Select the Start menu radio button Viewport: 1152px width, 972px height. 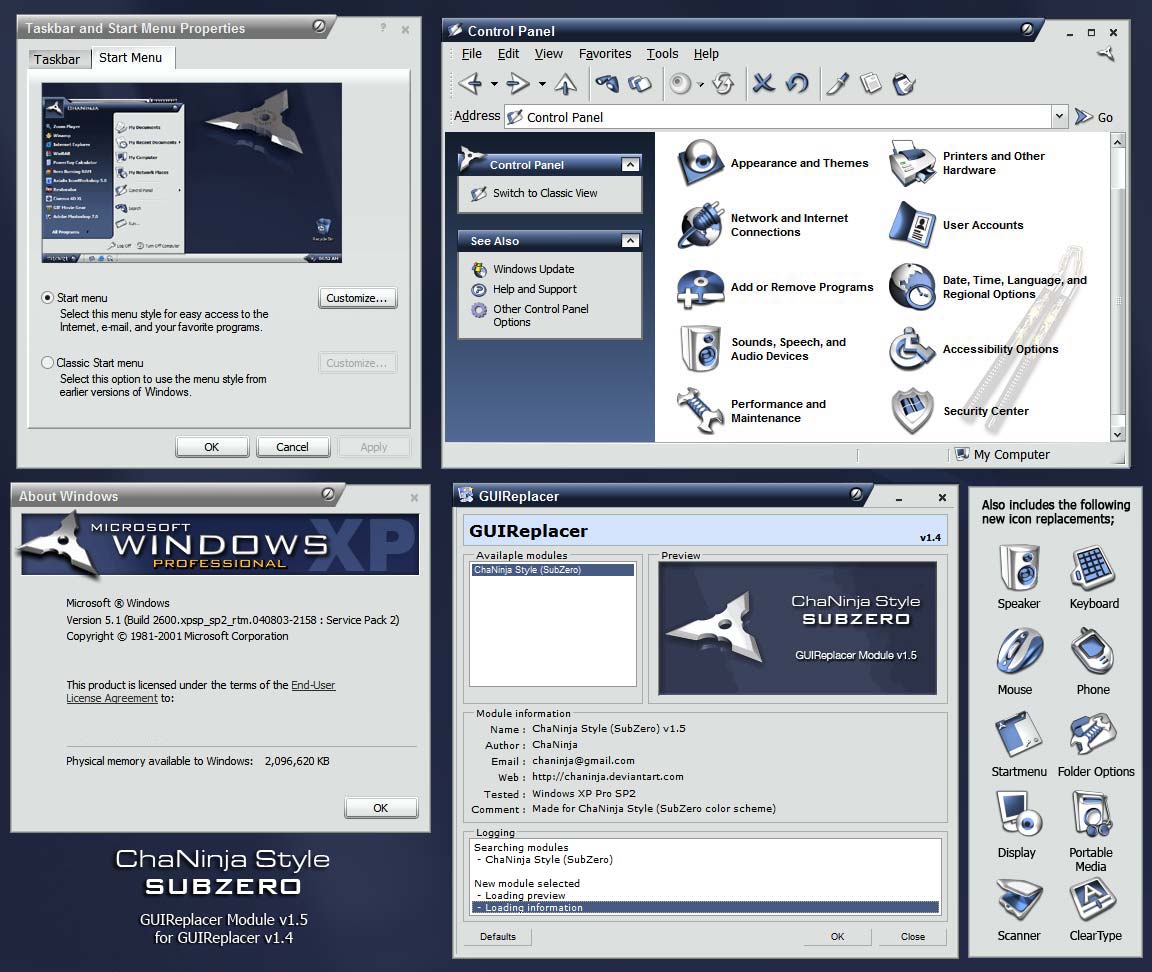[48, 298]
